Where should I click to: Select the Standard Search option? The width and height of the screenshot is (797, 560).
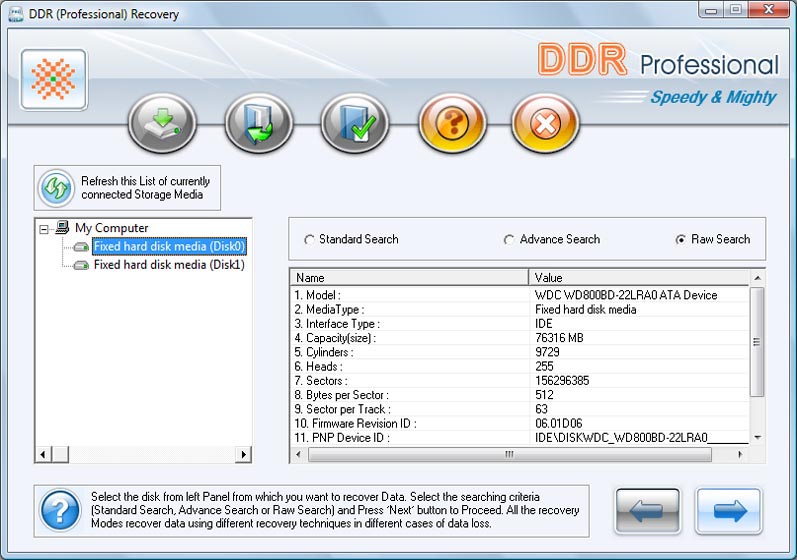(309, 240)
